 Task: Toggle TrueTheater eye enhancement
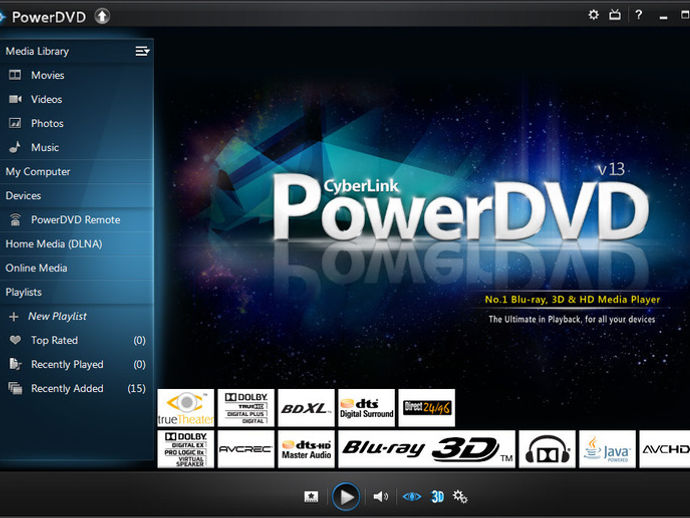pos(412,497)
